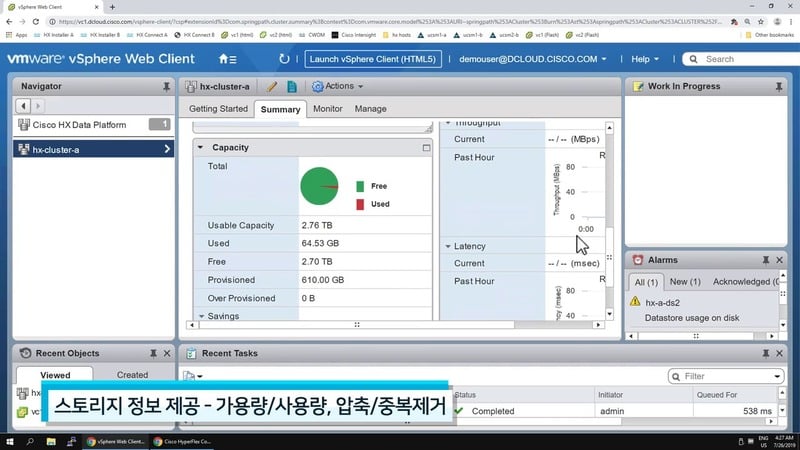Launch vSphere Client (HTML5)
Image resolution: width=800 pixels, height=450 pixels.
(373, 59)
